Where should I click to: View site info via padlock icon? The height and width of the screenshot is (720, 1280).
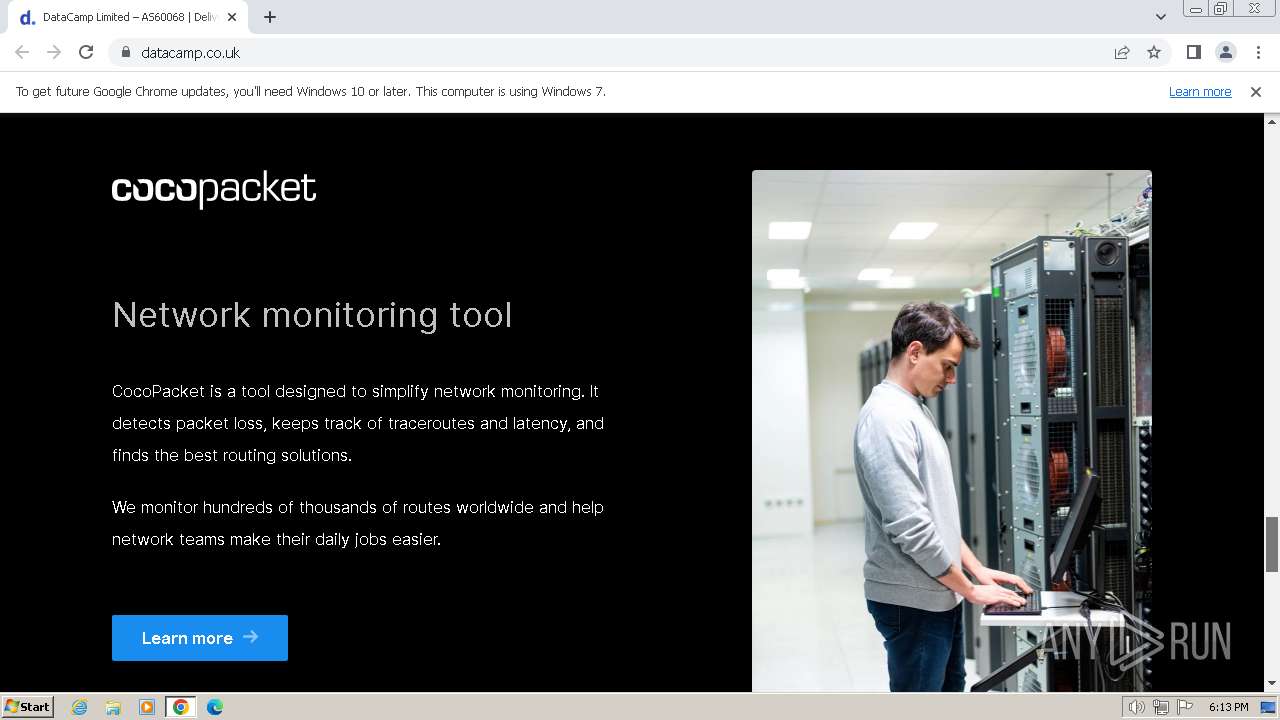[x=125, y=52]
